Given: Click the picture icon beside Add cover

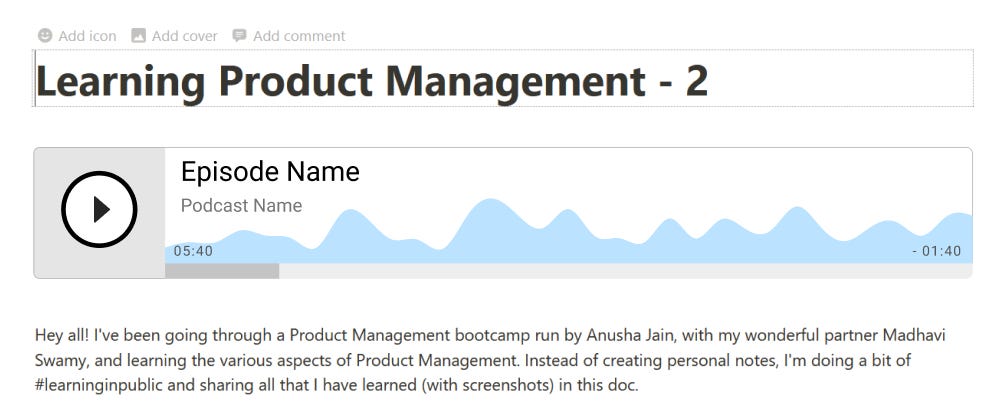Looking at the screenshot, I should (138, 36).
